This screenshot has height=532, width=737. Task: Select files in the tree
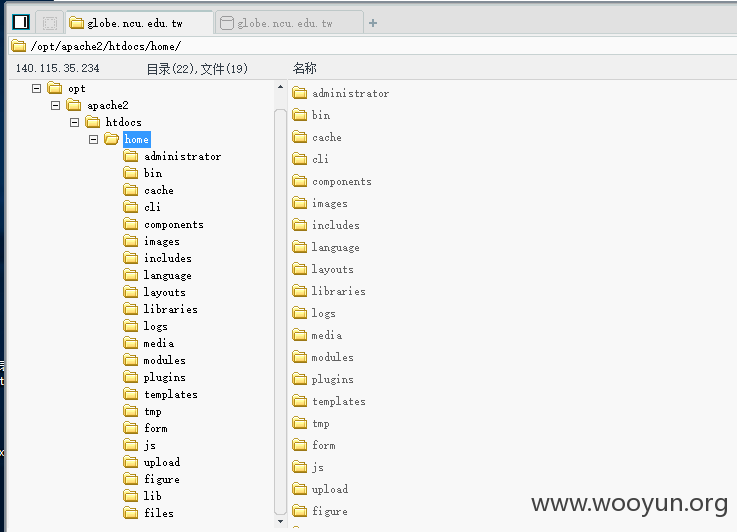point(159,513)
